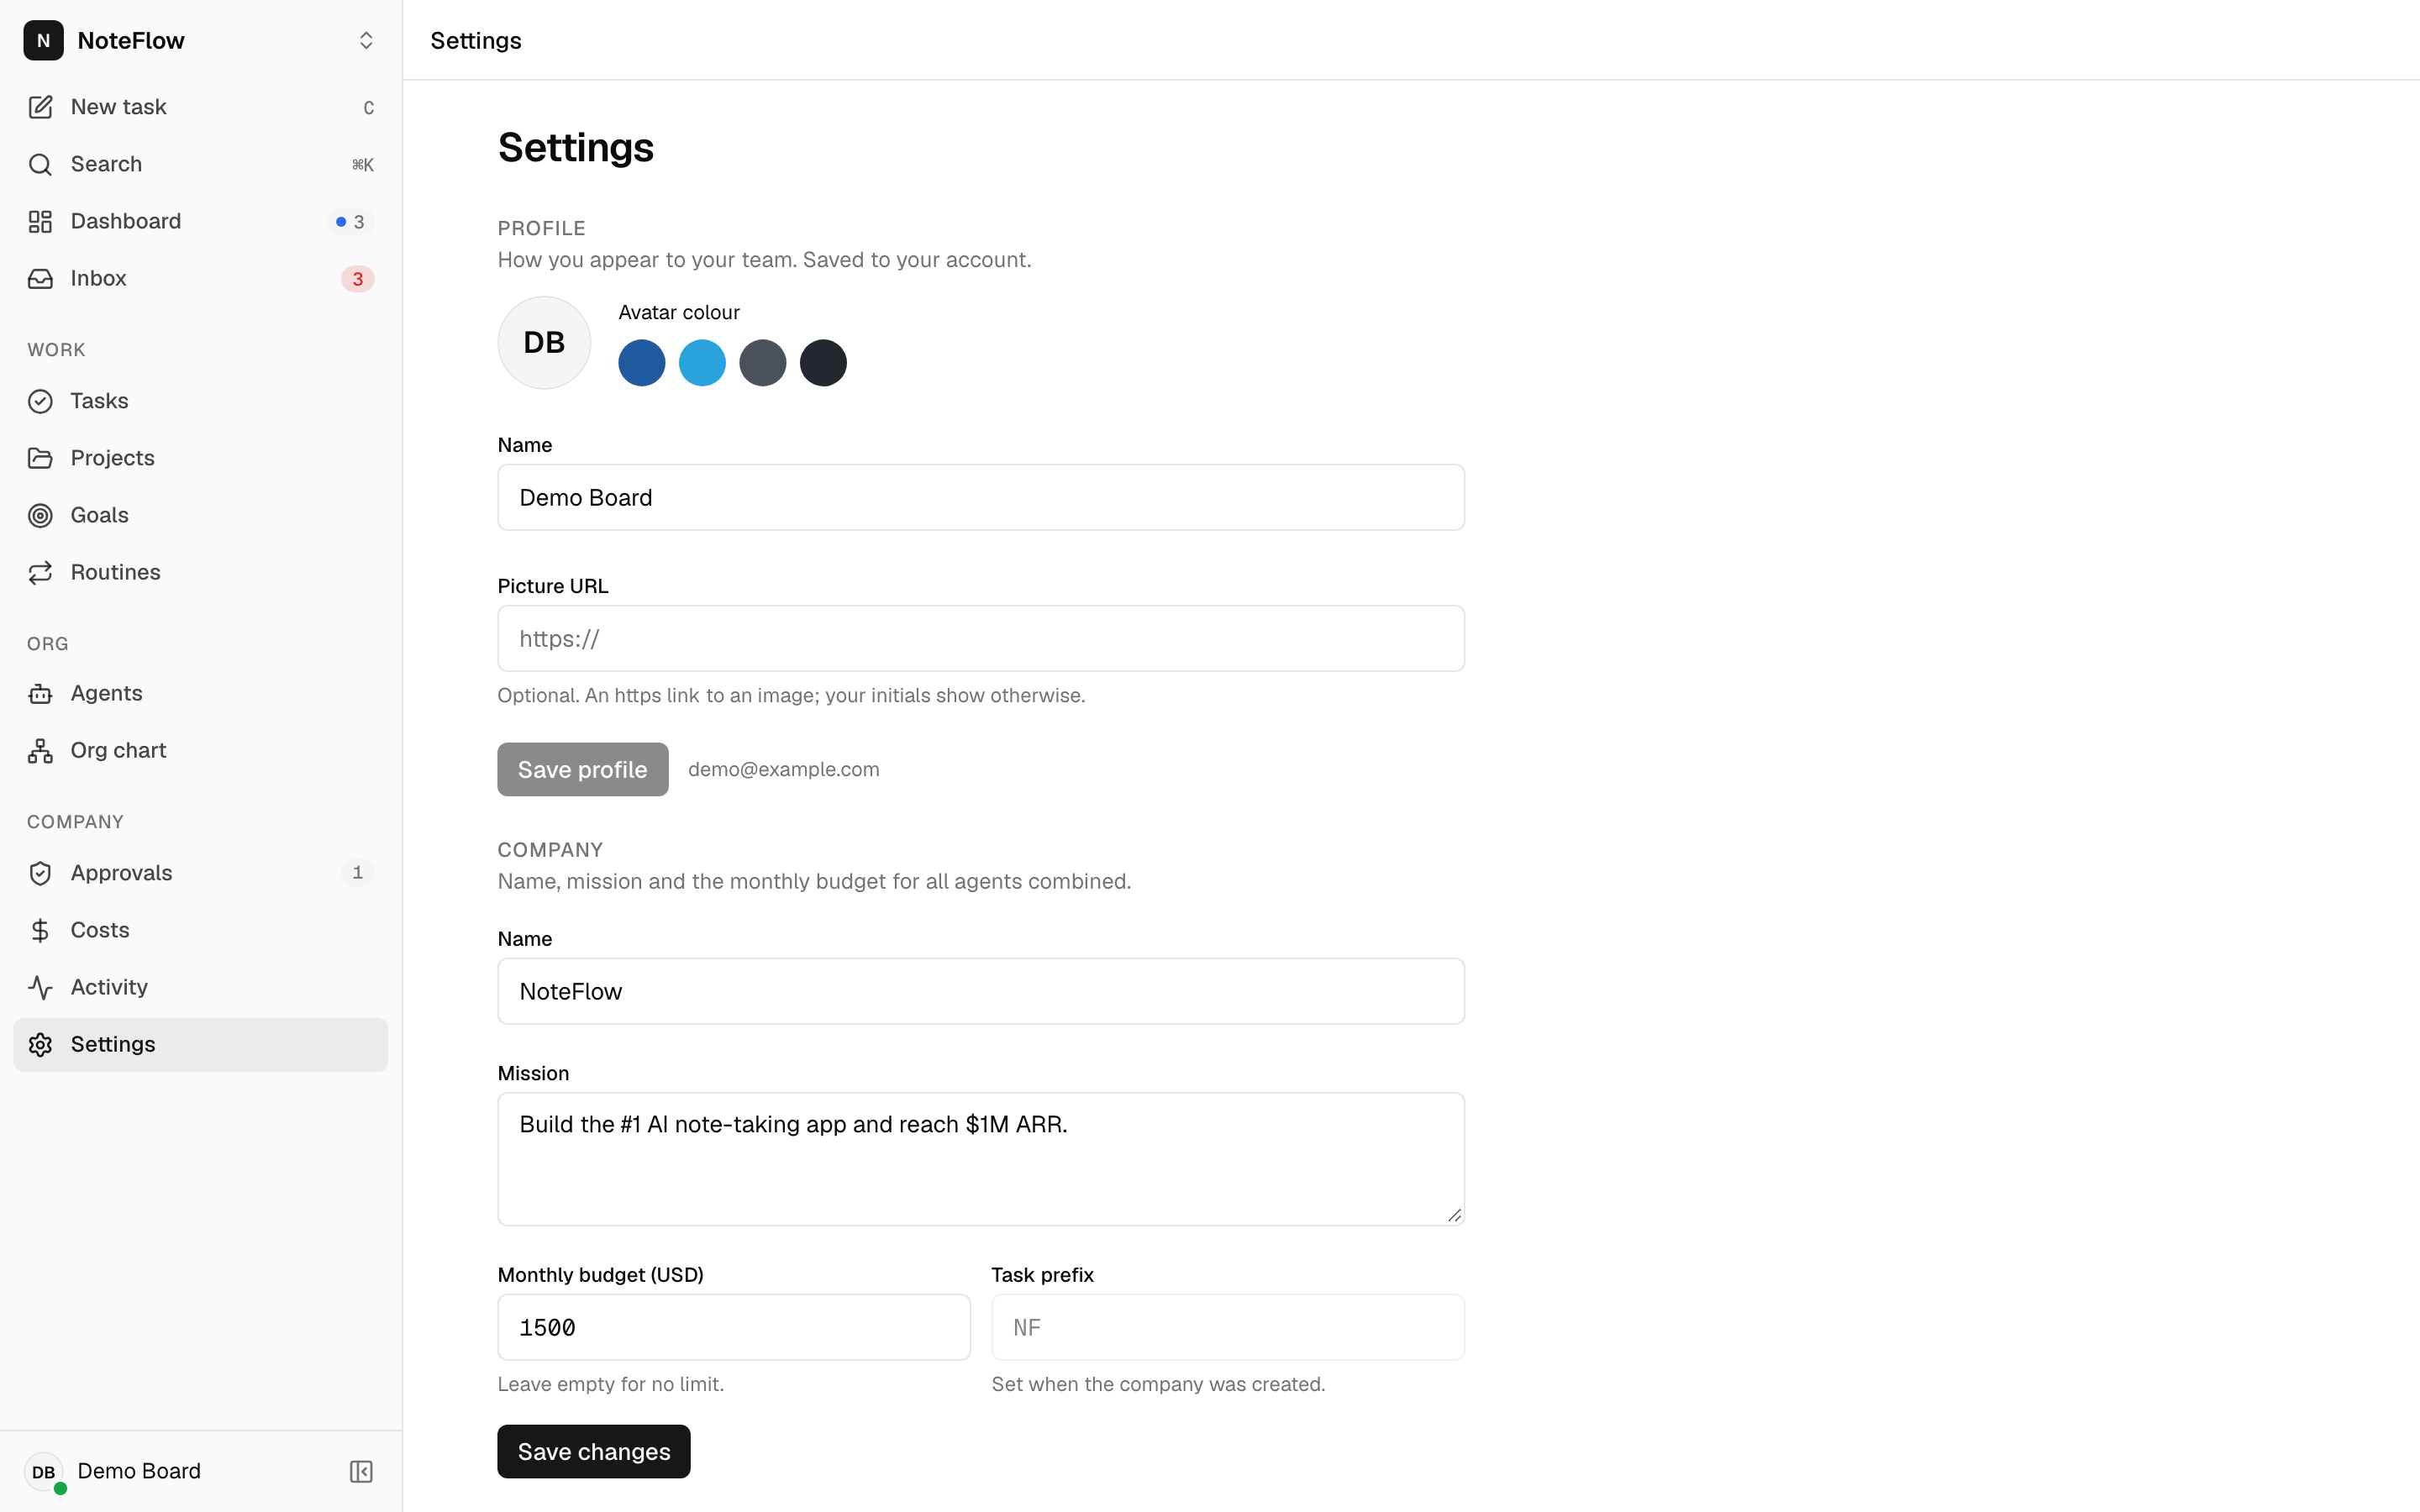Click the Tasks checkmark icon
The height and width of the screenshot is (1512, 2420).
pos(40,401)
